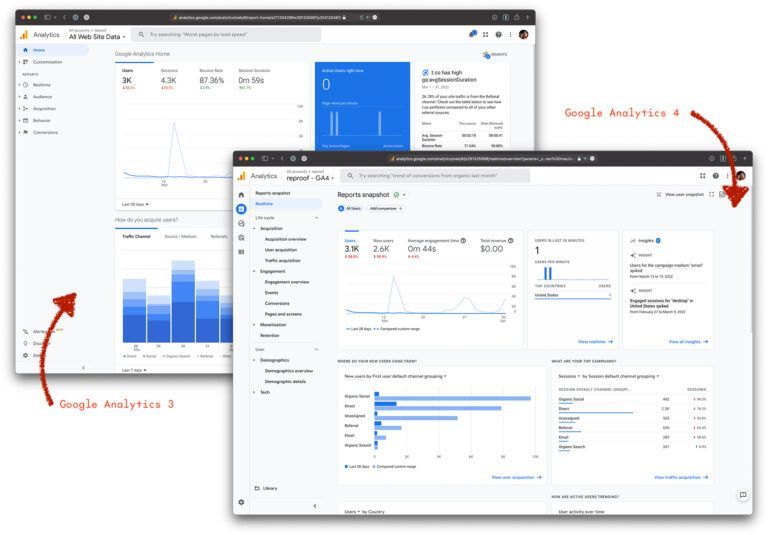Click the info icon beside Average engagement time
Image resolution: width=768 pixels, height=535 pixels.
(463, 241)
